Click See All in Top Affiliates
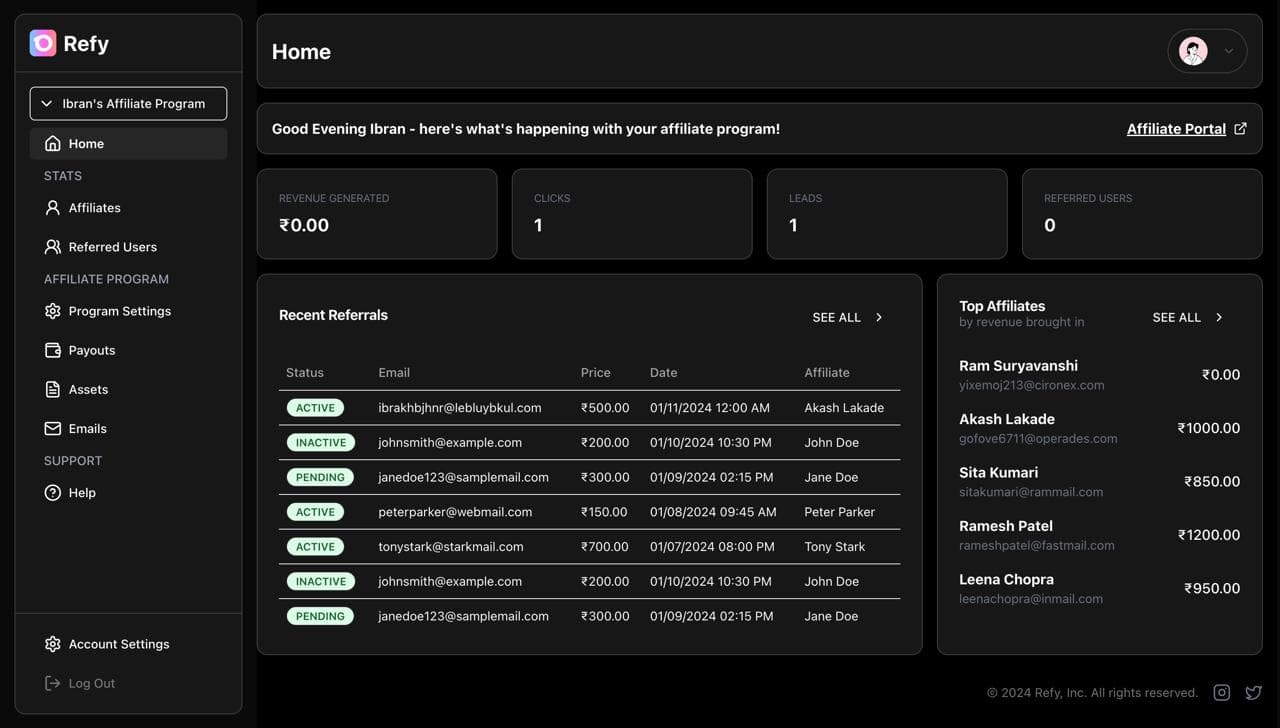This screenshot has height=728, width=1280. click(1187, 317)
